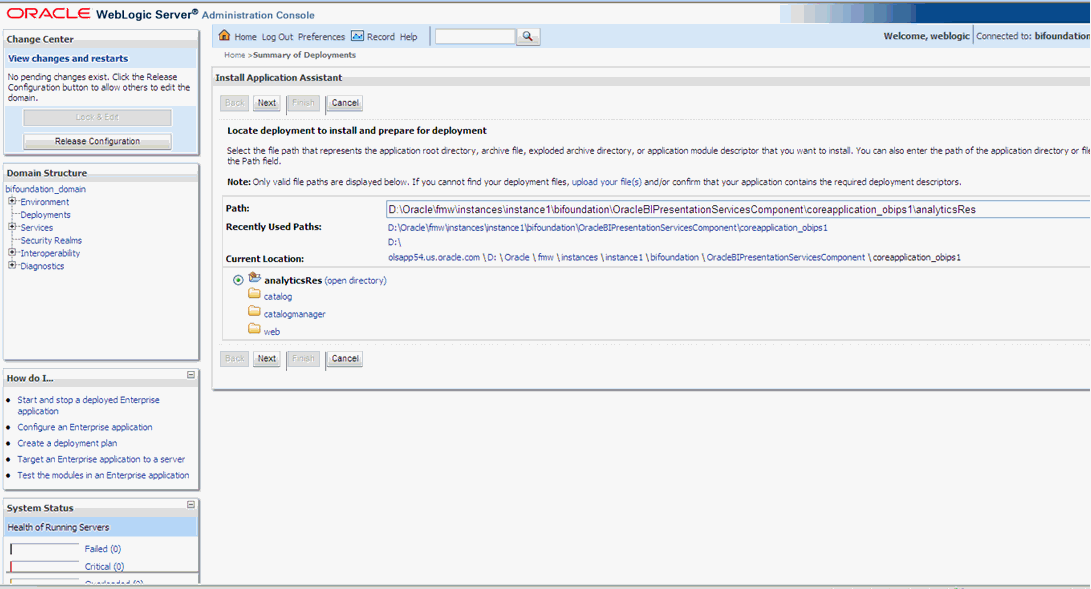Click the Interoperability tree label
1091x589 pixels.
coord(50,253)
